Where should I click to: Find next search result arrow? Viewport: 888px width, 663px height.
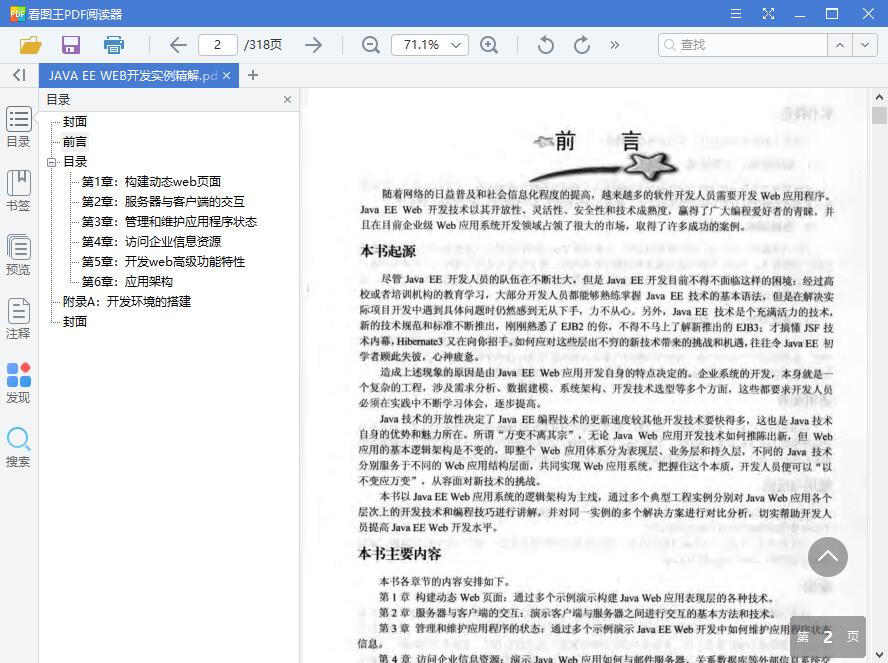pos(865,45)
